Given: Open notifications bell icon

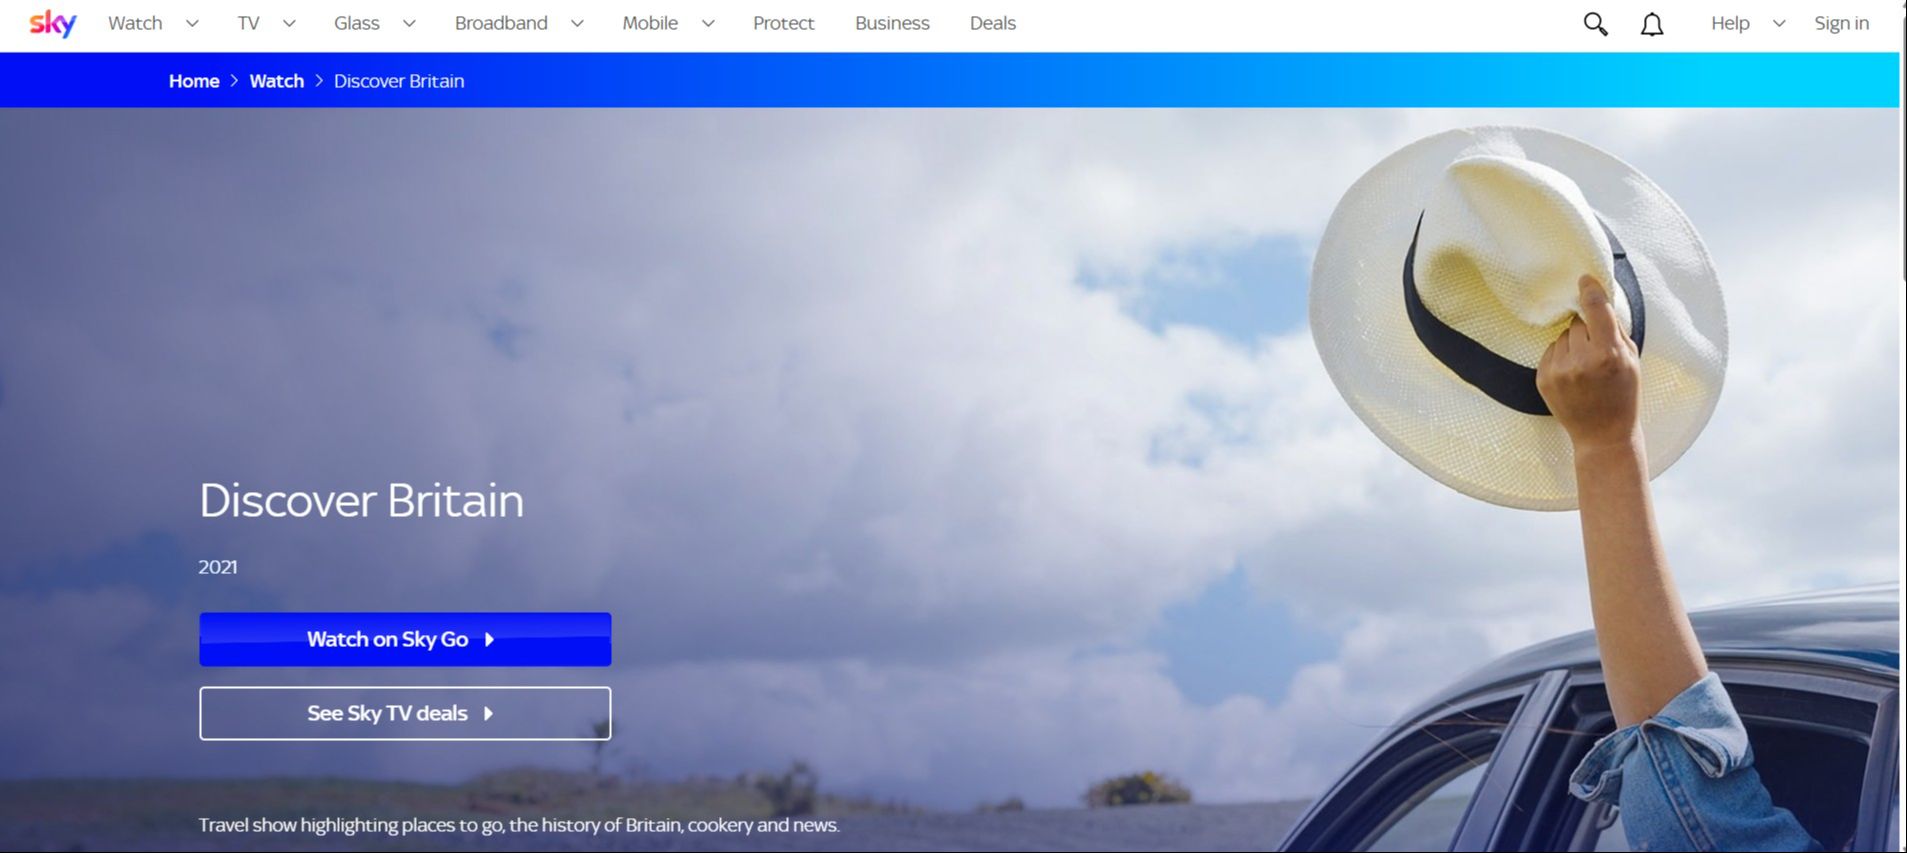Looking at the screenshot, I should (1652, 24).
